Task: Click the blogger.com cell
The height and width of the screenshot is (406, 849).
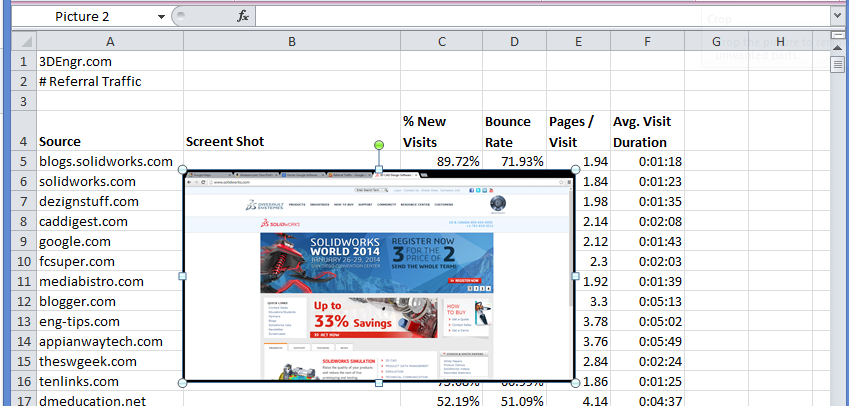Action: (110, 302)
